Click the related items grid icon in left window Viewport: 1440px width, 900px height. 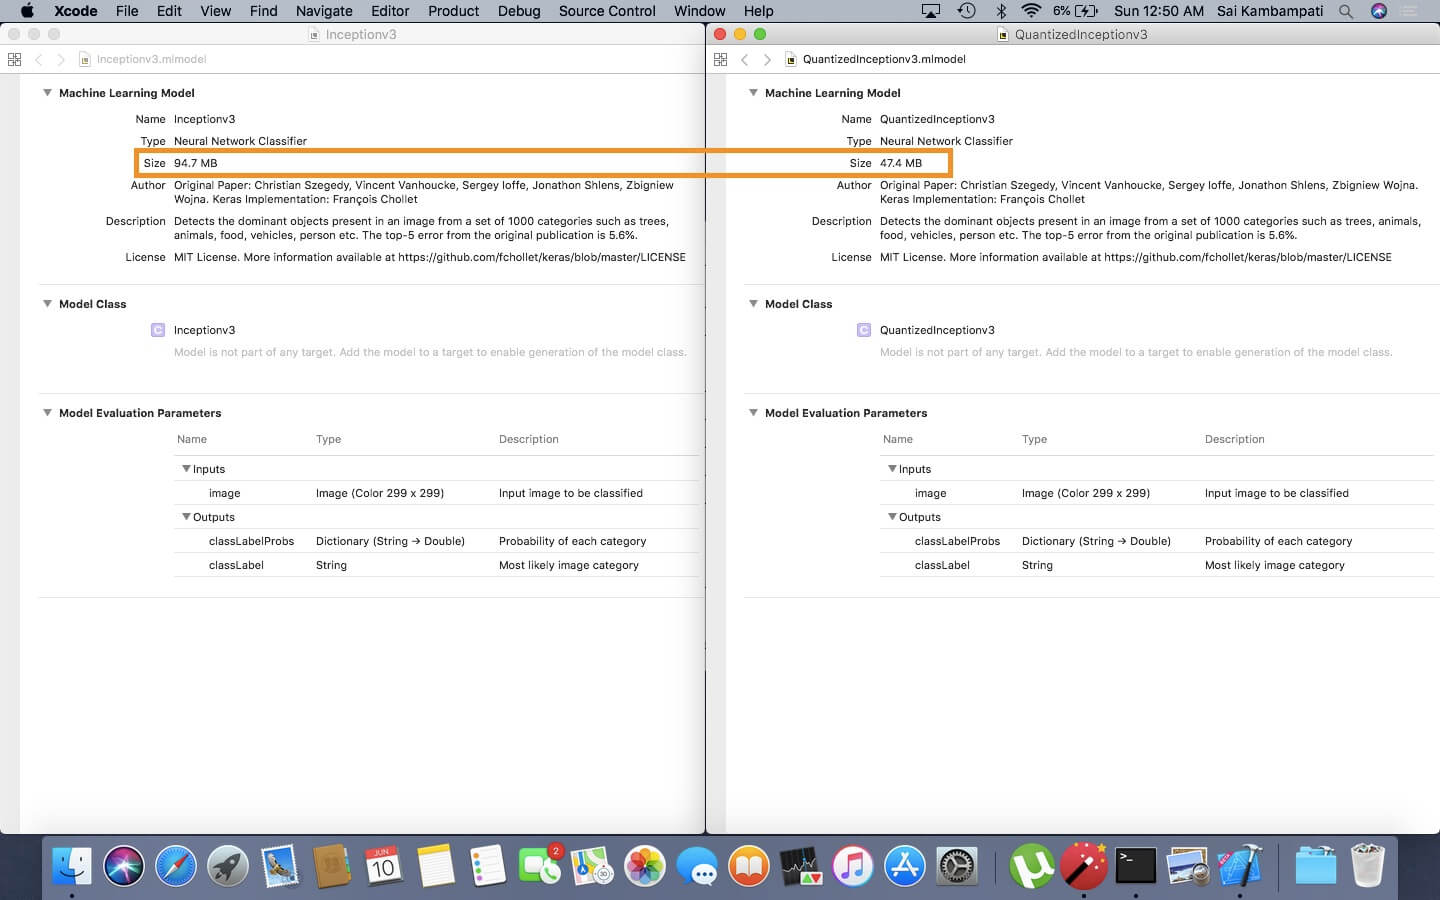[14, 59]
